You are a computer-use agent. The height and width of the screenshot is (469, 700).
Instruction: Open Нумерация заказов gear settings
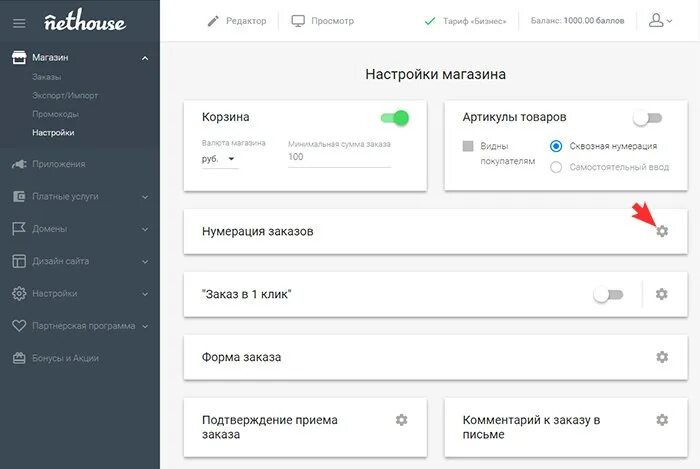pyautogui.click(x=662, y=231)
